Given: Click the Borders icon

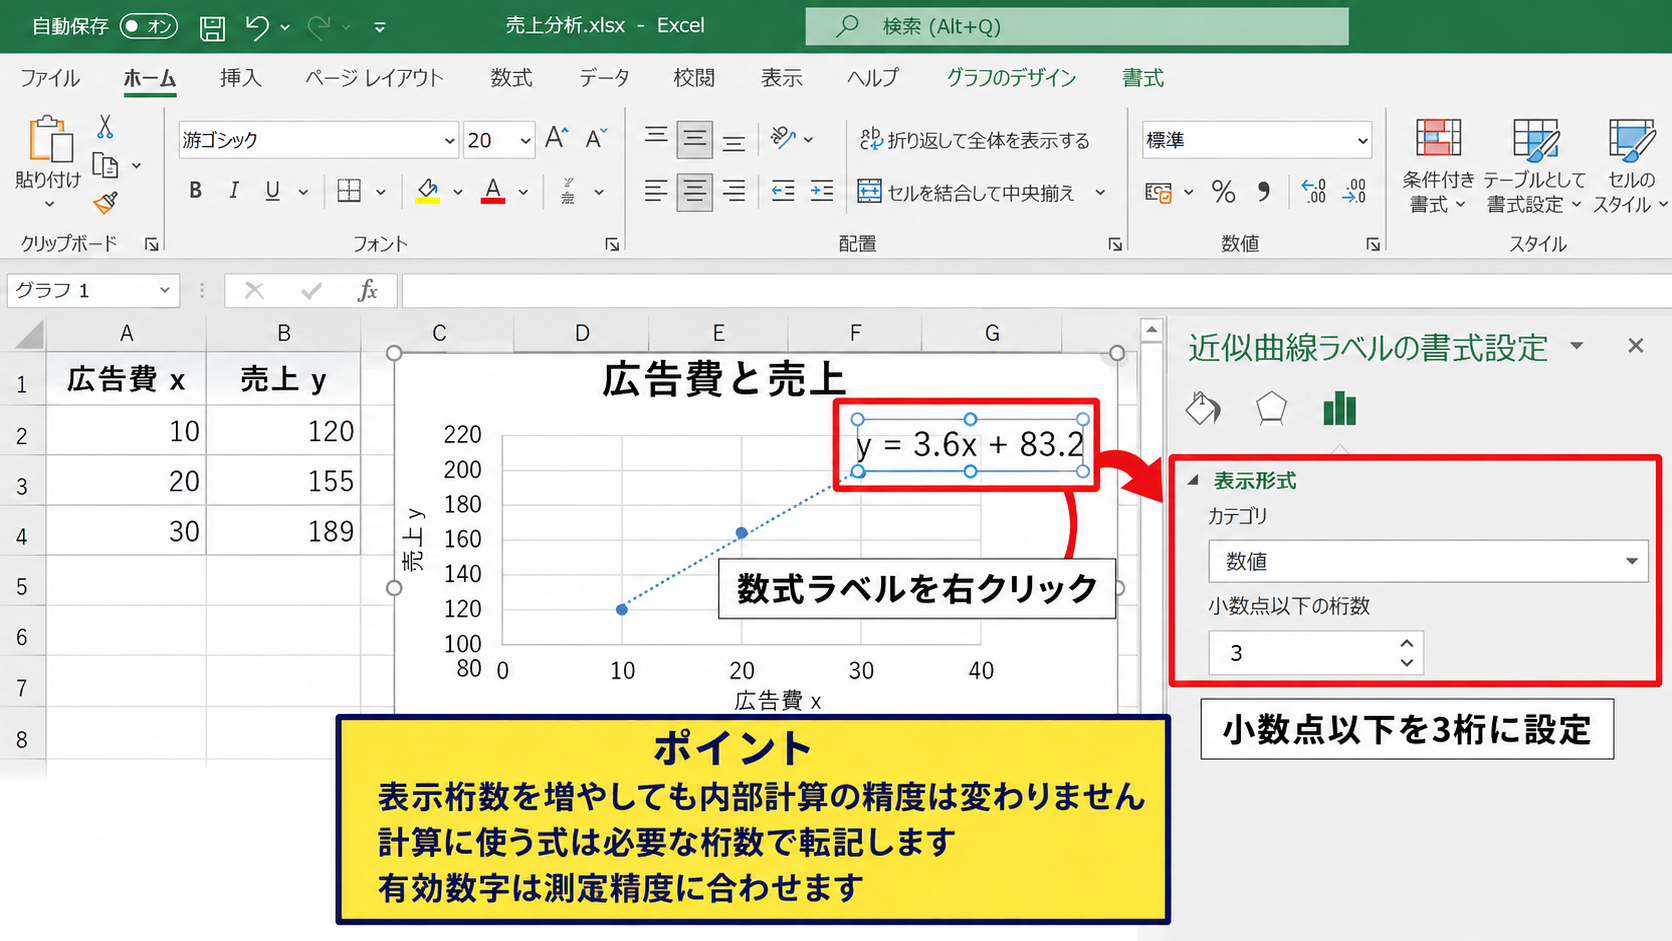Looking at the screenshot, I should point(349,191).
